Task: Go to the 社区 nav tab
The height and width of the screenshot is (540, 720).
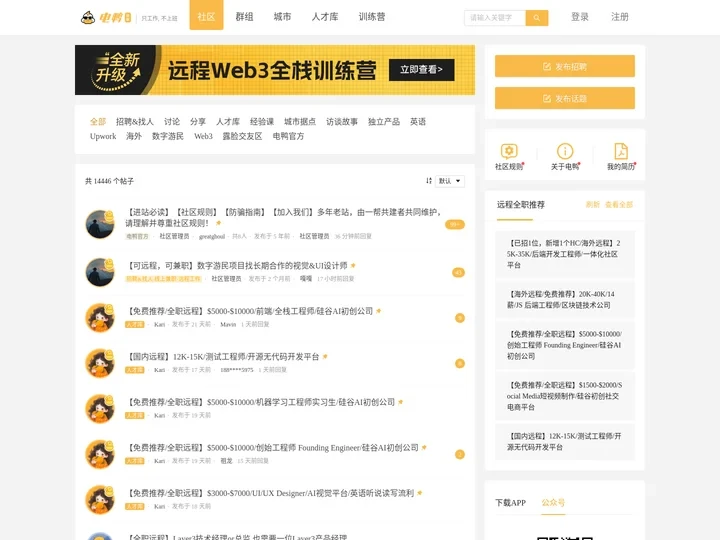Action: point(206,15)
